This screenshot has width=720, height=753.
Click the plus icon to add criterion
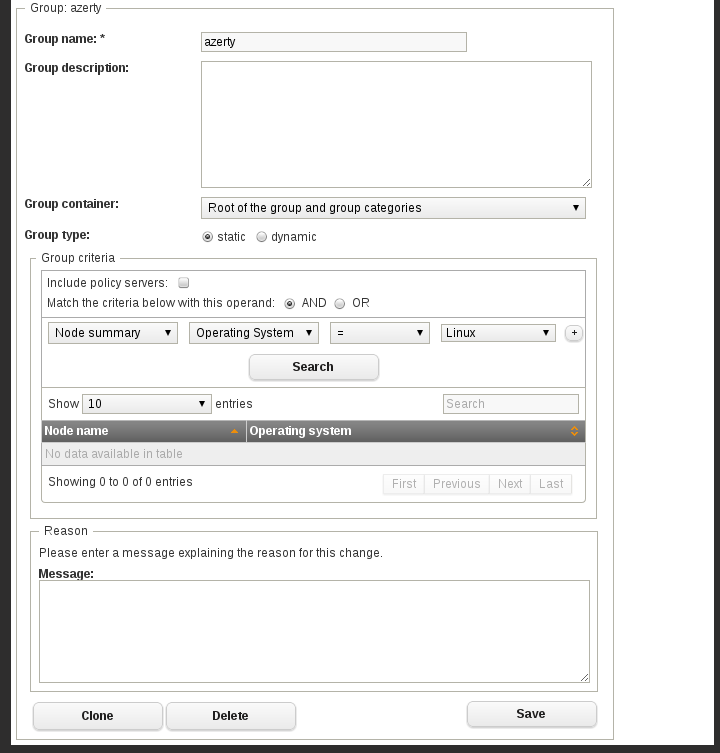(x=574, y=333)
